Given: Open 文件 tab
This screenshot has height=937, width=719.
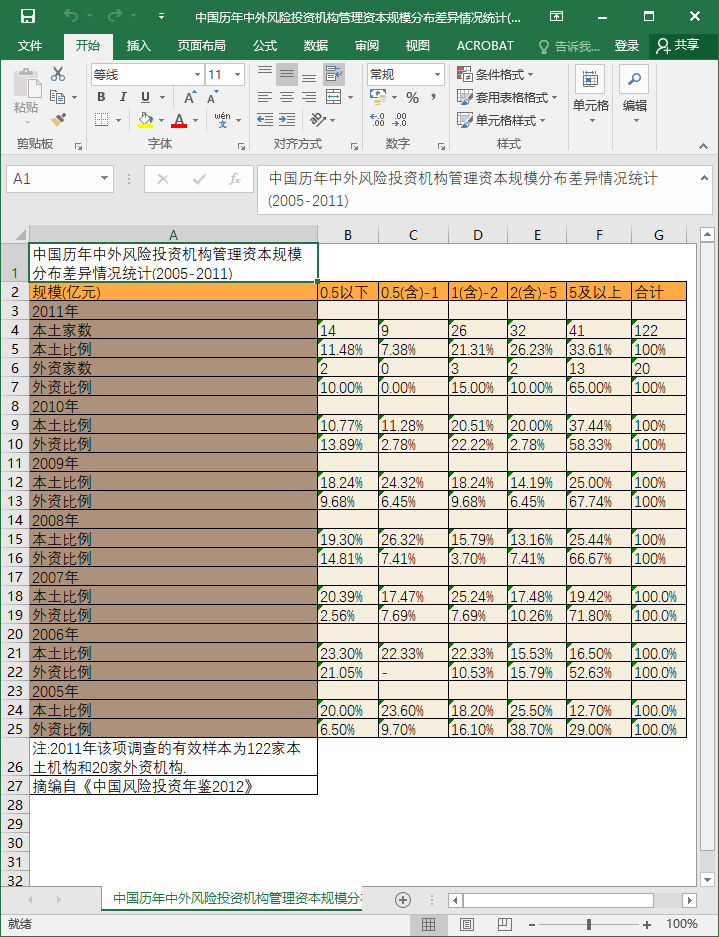Looking at the screenshot, I should (30, 46).
